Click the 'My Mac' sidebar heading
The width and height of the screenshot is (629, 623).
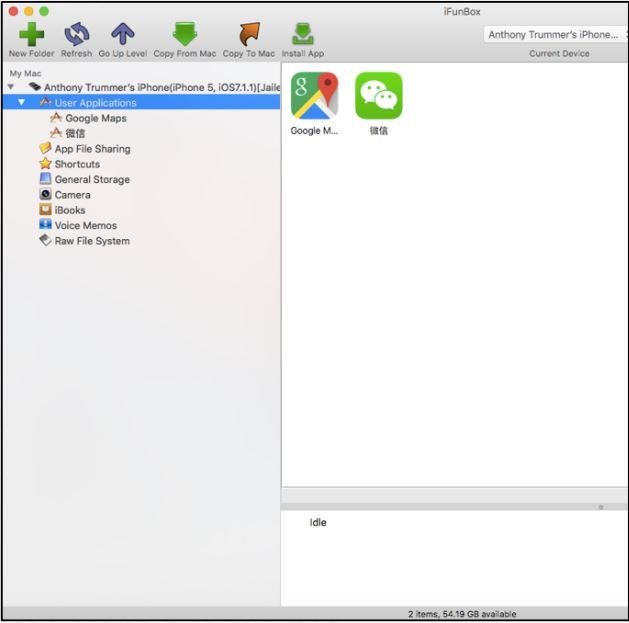(x=25, y=73)
